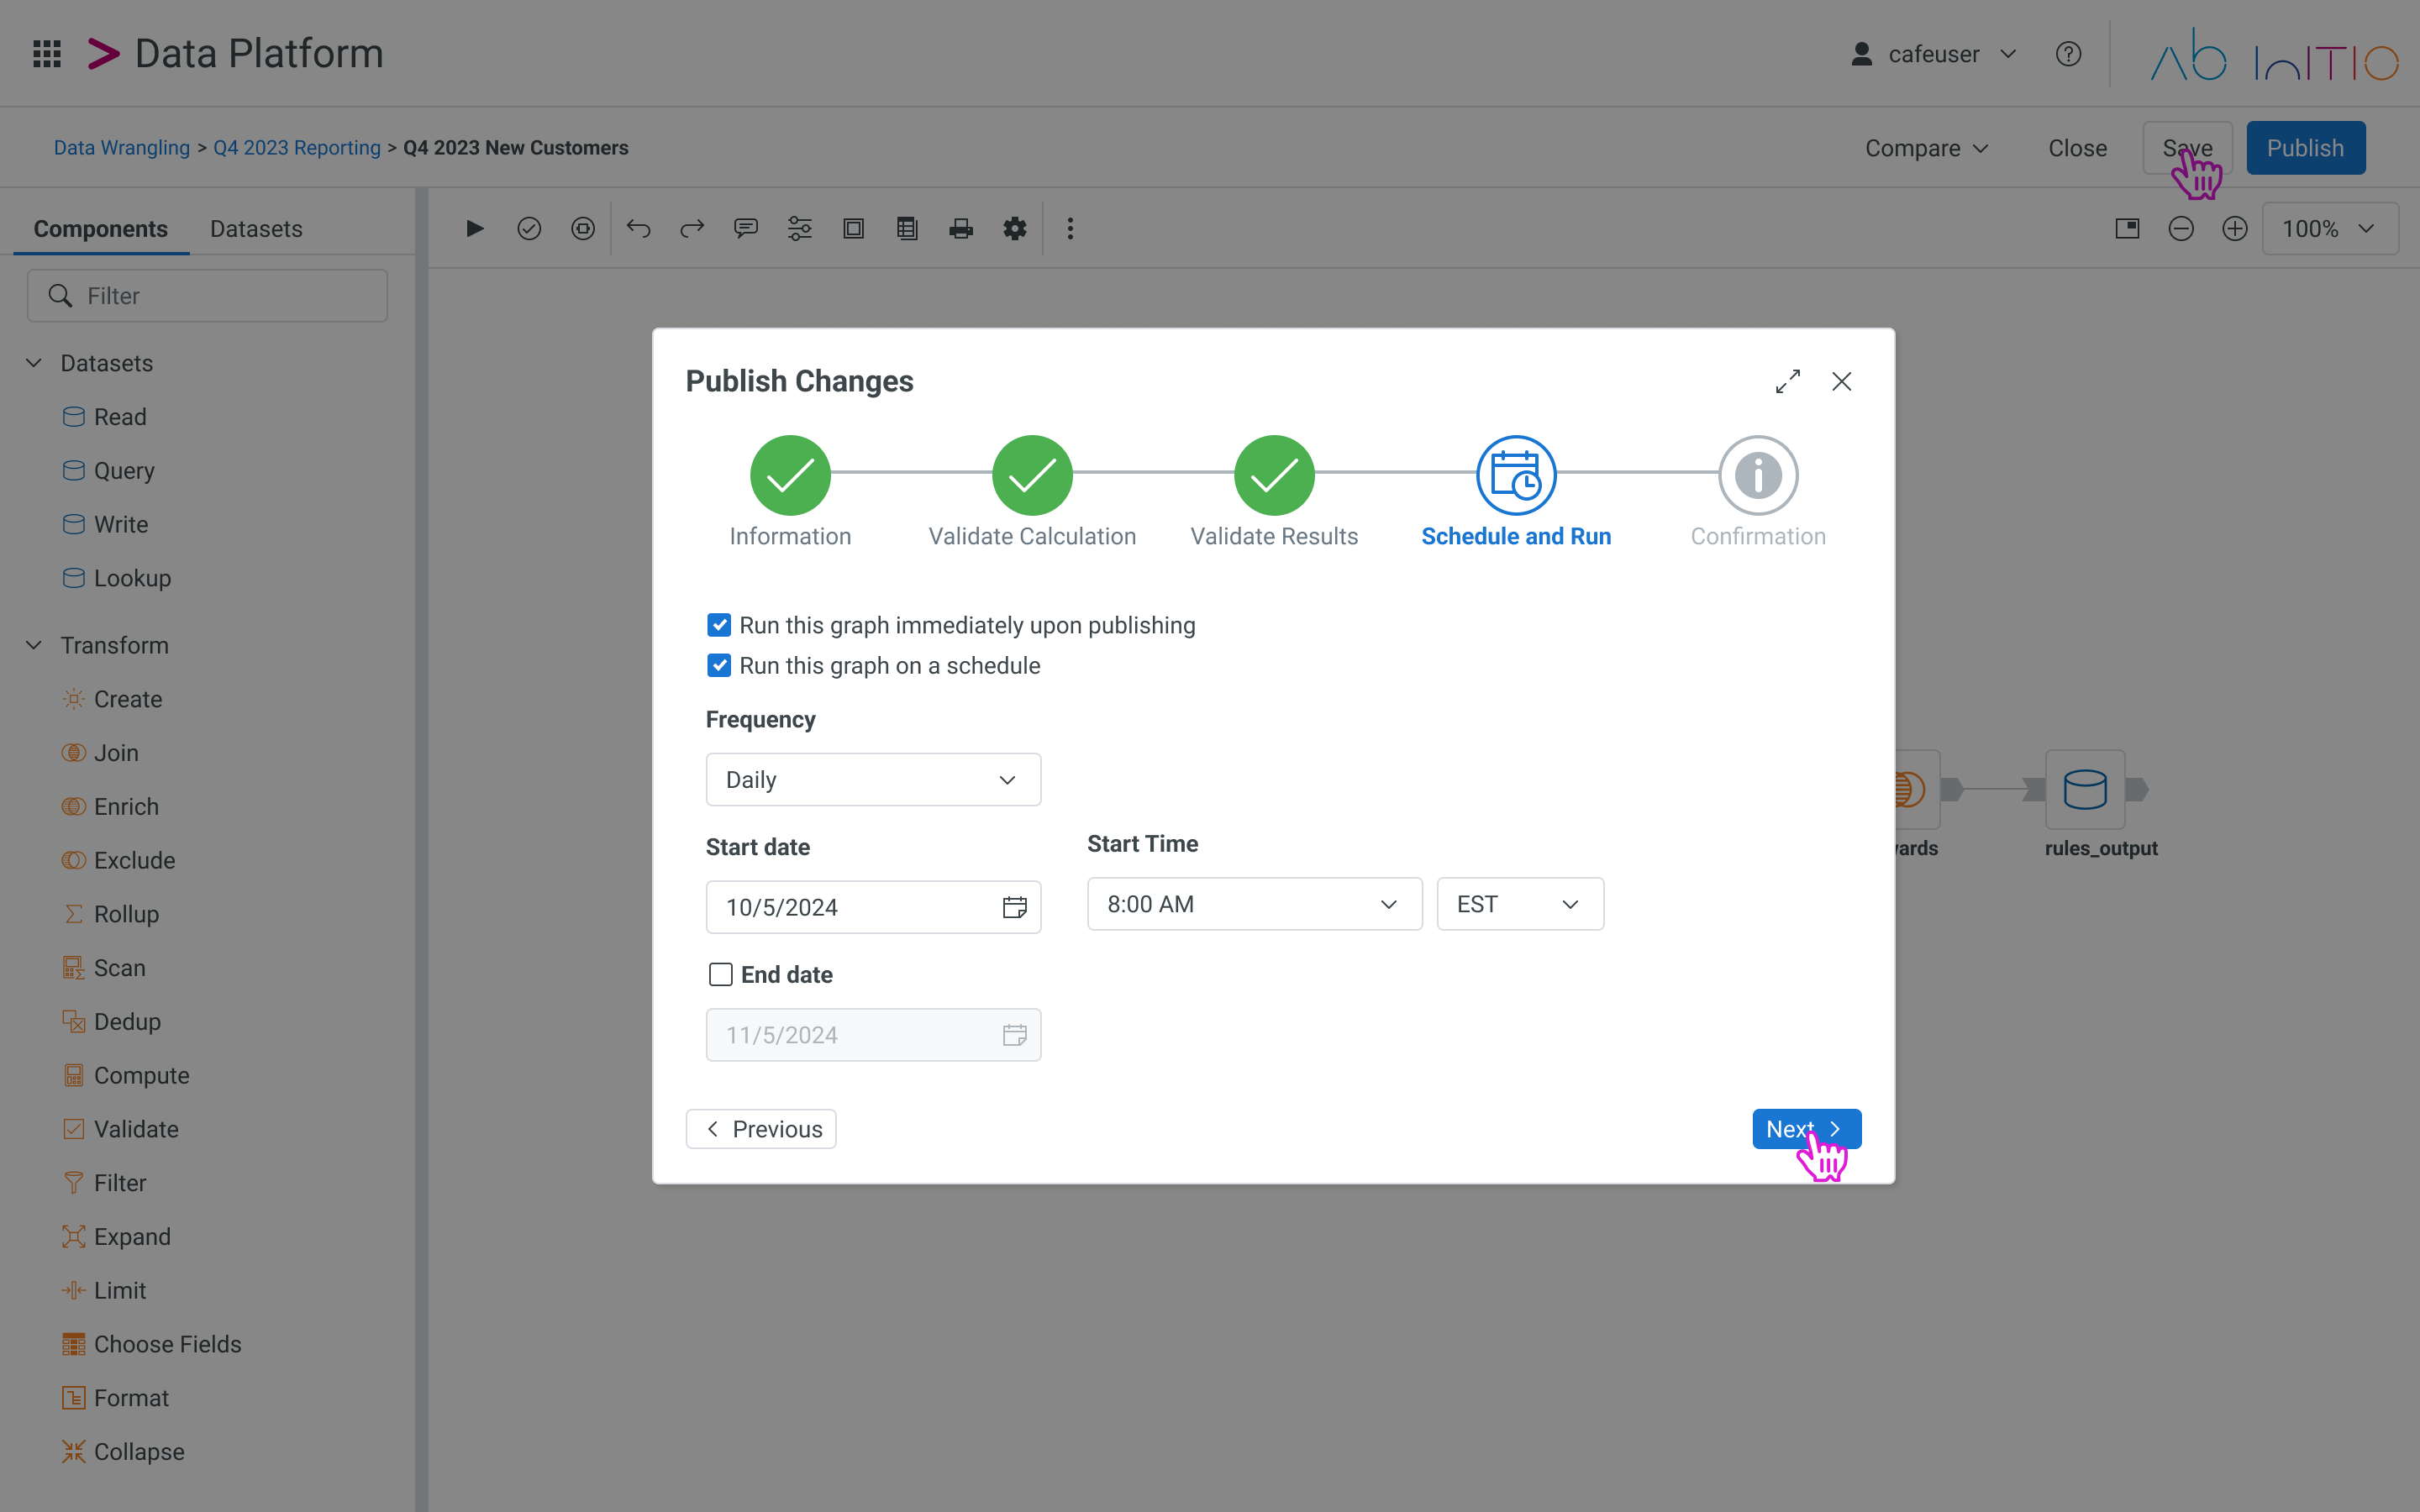Go to the Information step
The width and height of the screenshot is (2420, 1512).
pyautogui.click(x=790, y=492)
